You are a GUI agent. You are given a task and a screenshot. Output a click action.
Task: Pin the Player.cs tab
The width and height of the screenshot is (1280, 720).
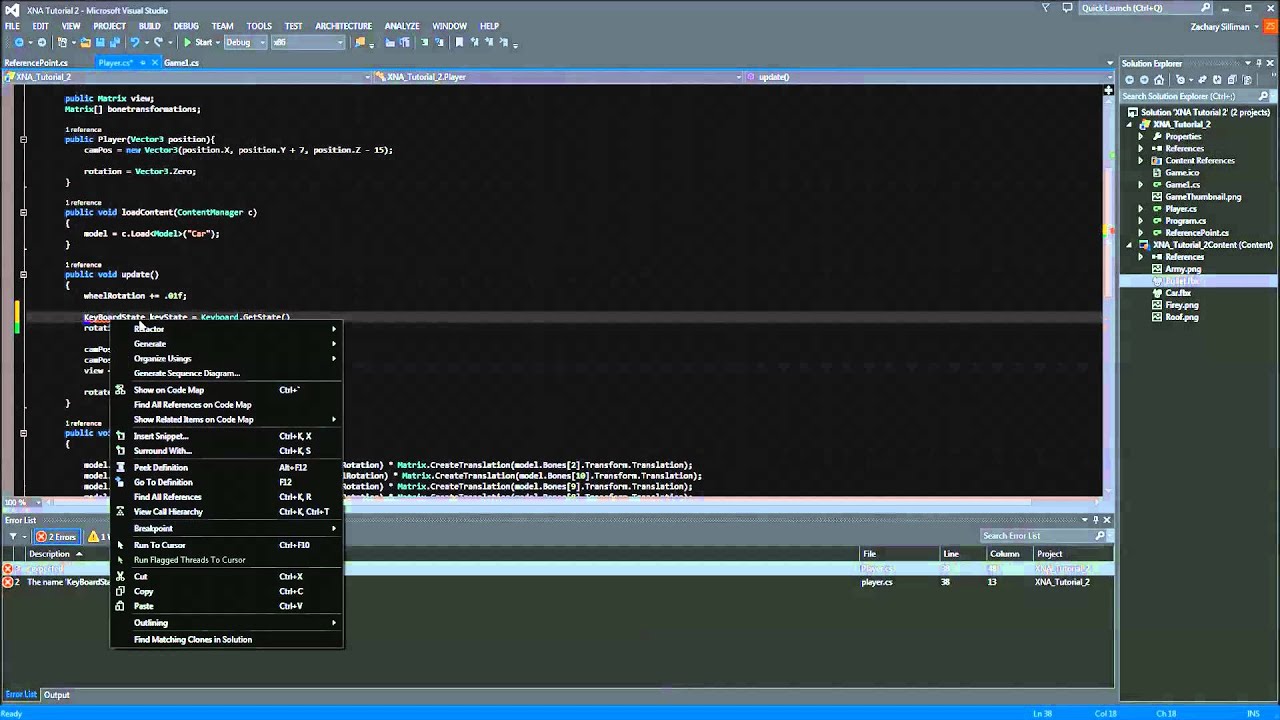[x=142, y=63]
